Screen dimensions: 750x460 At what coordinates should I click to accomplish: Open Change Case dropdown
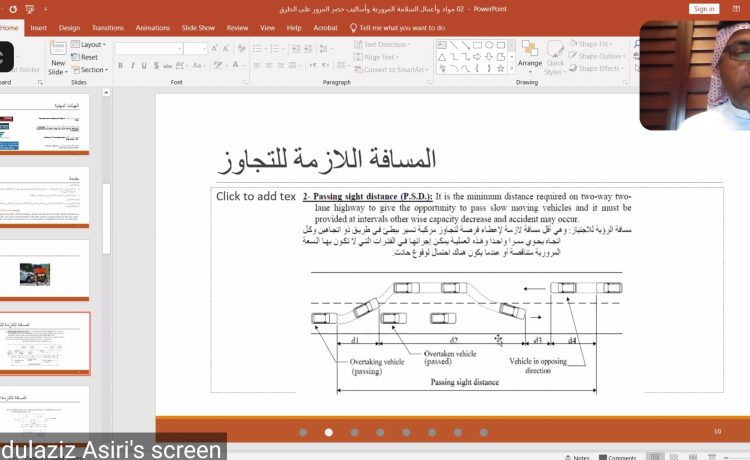199,66
